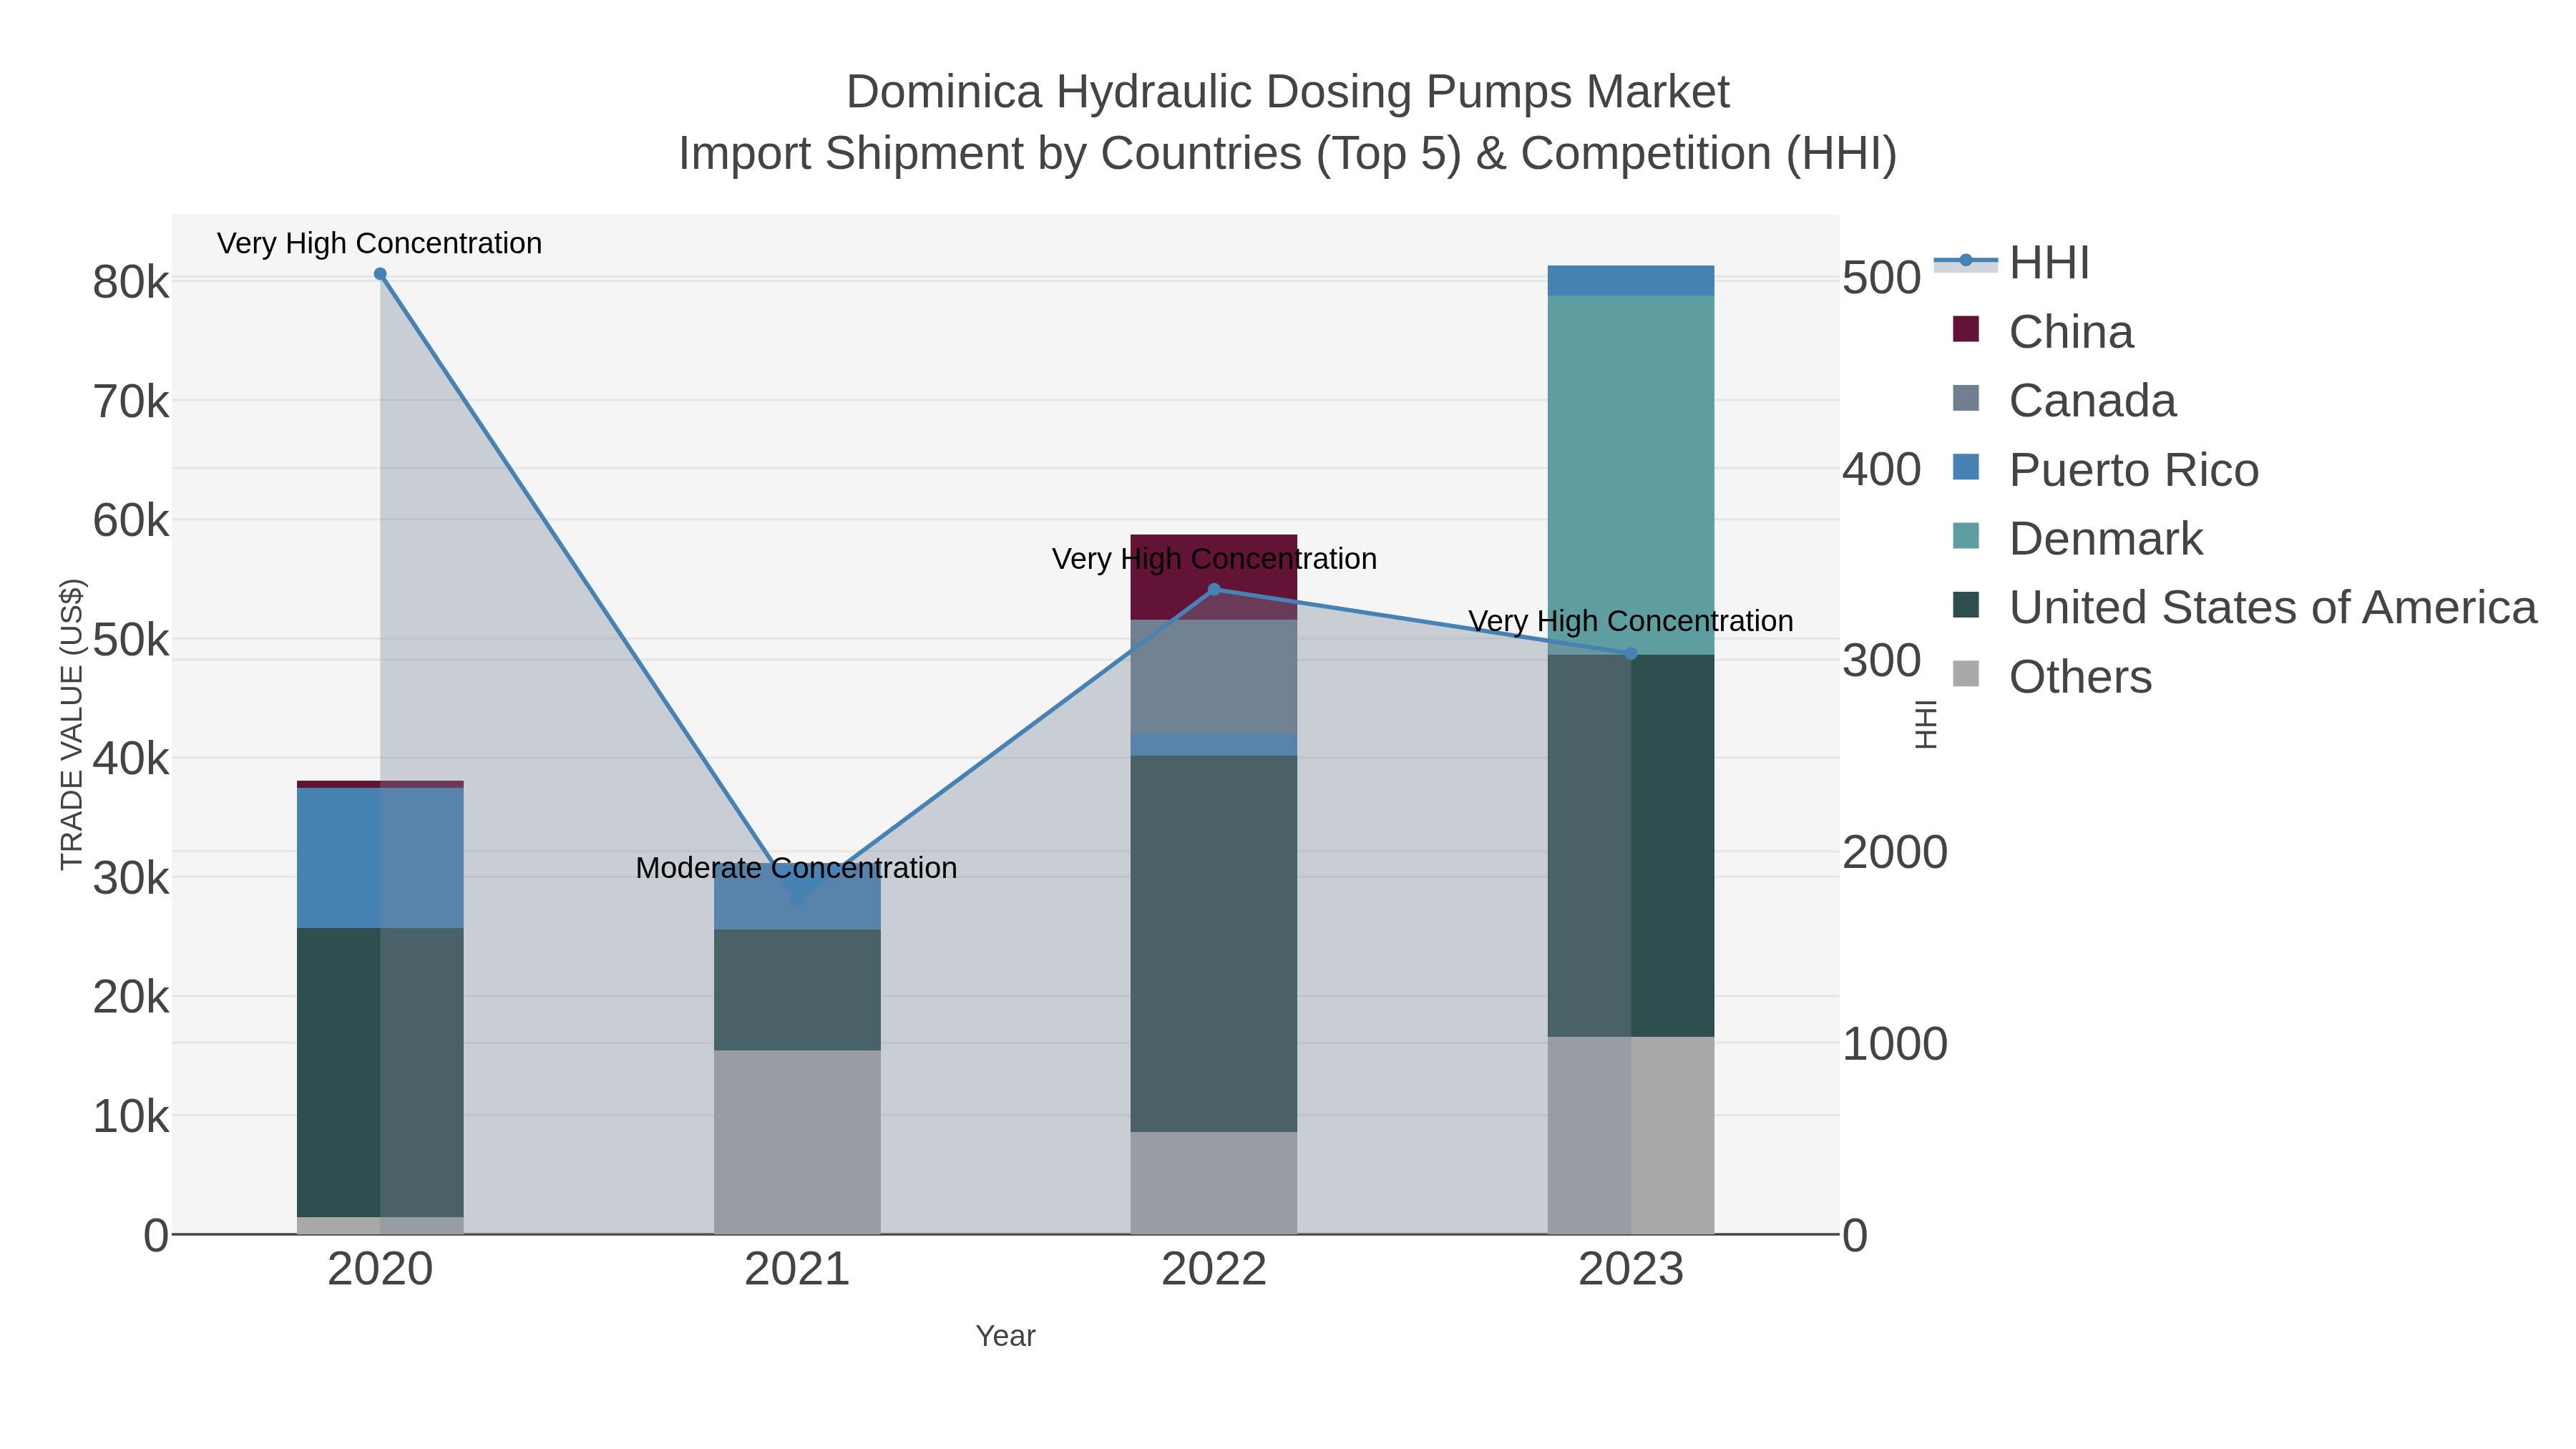Click the 2022 x-axis label
Image resolution: width=2576 pixels, height=1449 pixels.
[x=1214, y=1270]
